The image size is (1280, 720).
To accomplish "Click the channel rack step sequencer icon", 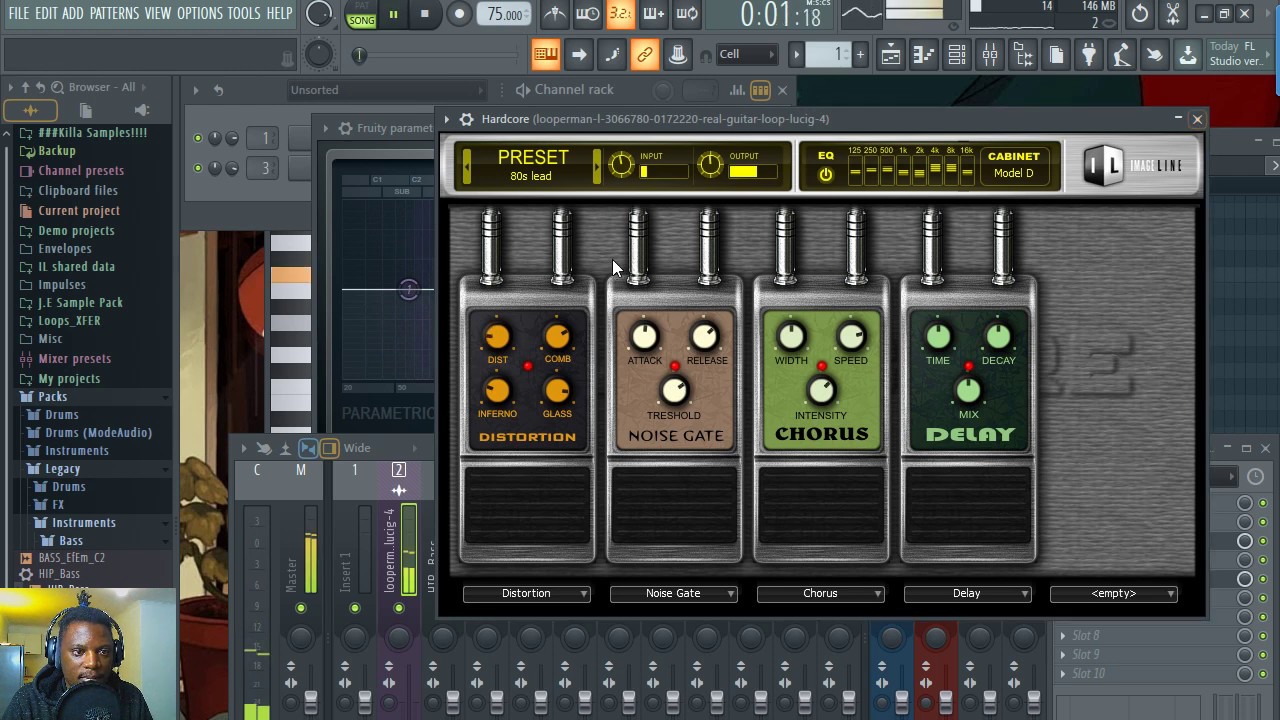I will [x=760, y=90].
